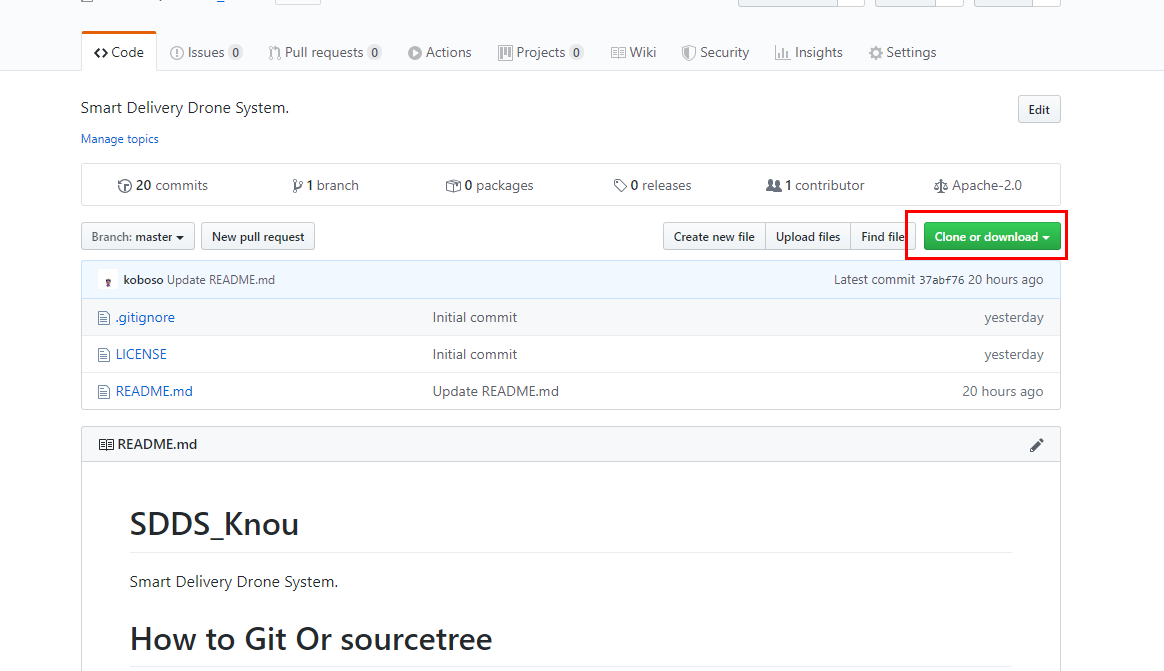The height and width of the screenshot is (671, 1164).
Task: Click the packages box icon
Action: pos(453,186)
